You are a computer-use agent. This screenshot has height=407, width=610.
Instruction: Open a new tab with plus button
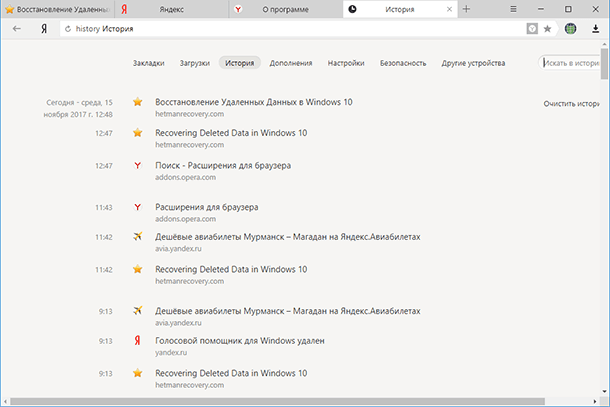pos(466,9)
